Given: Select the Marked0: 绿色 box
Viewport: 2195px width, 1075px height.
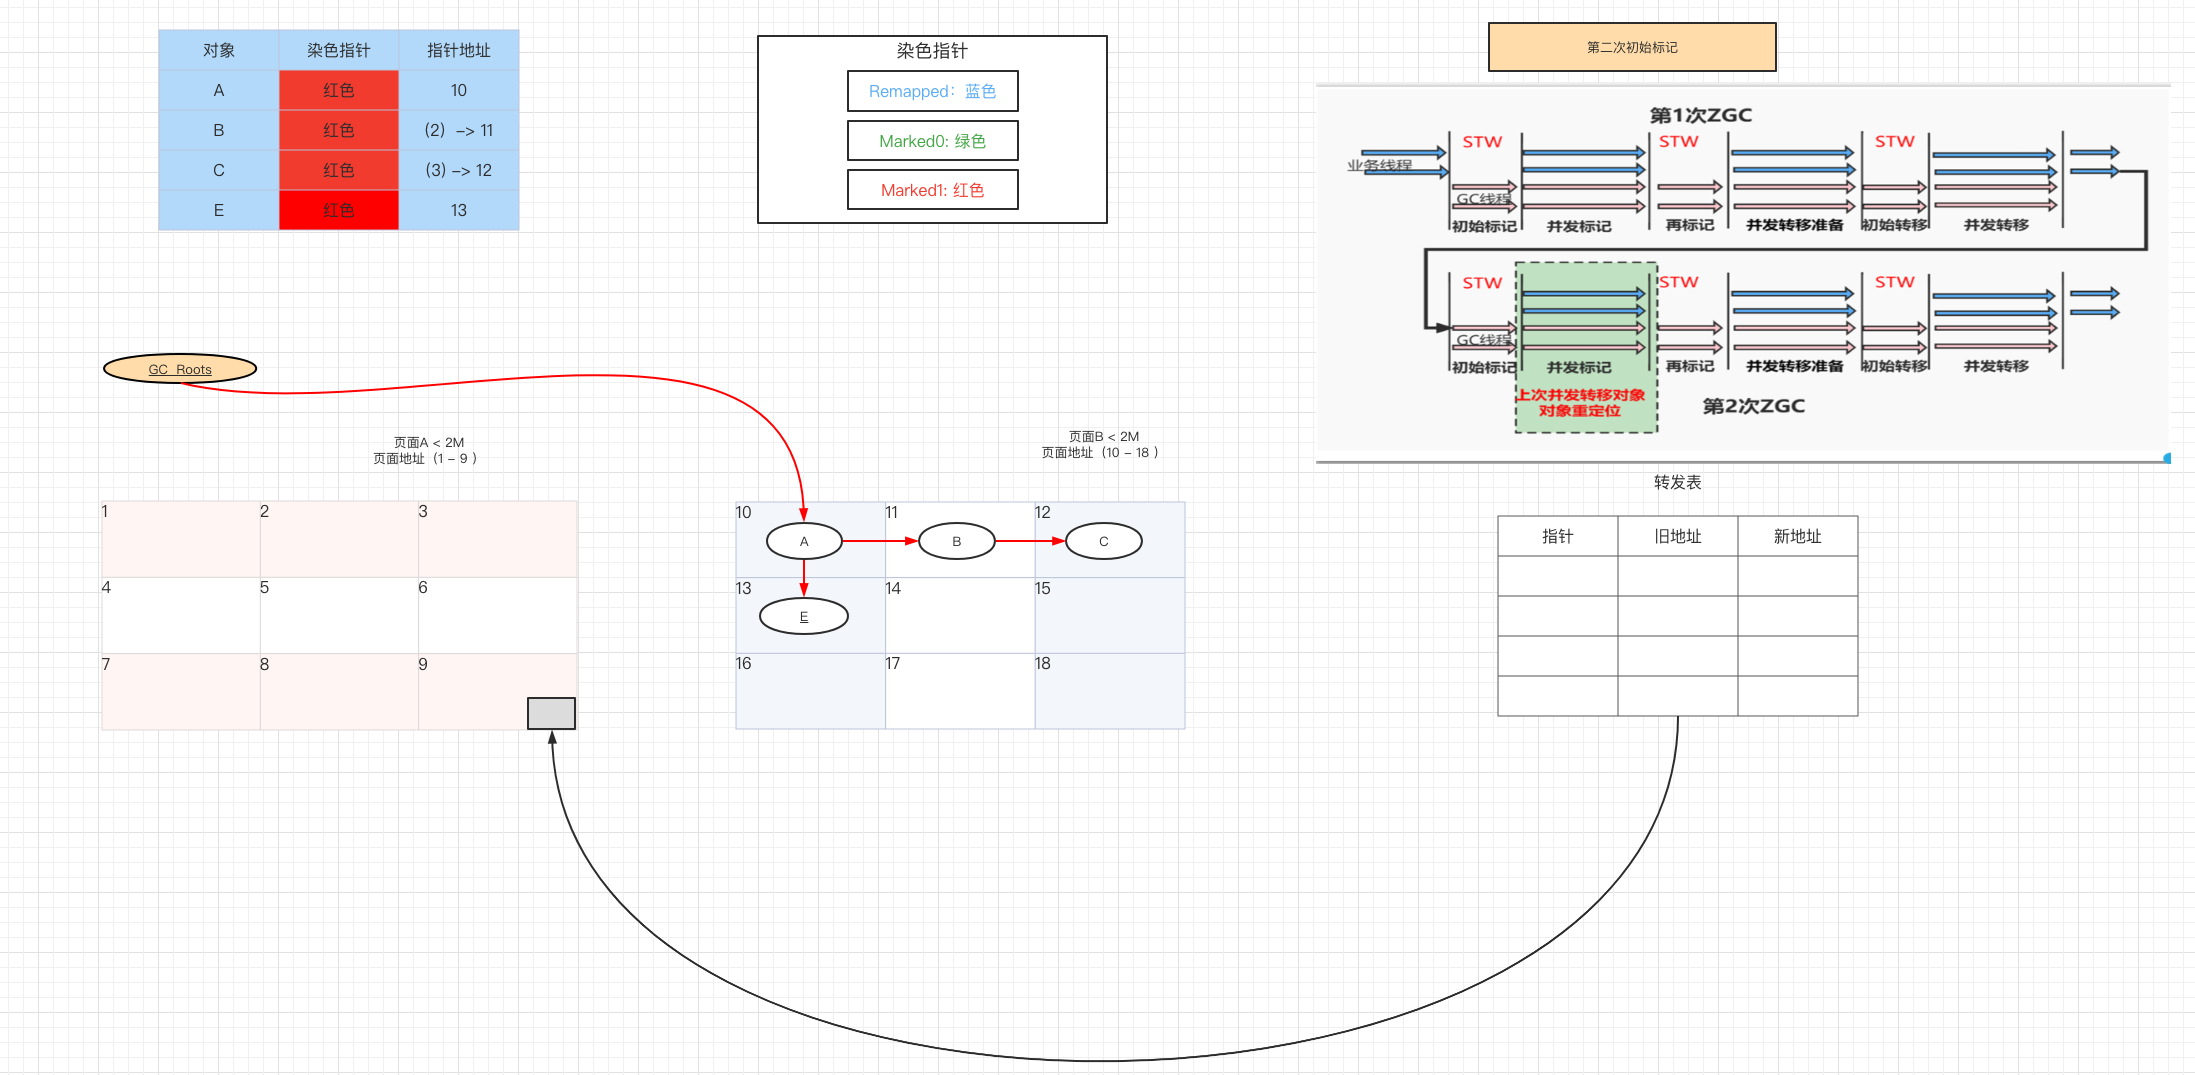Looking at the screenshot, I should 932,141.
